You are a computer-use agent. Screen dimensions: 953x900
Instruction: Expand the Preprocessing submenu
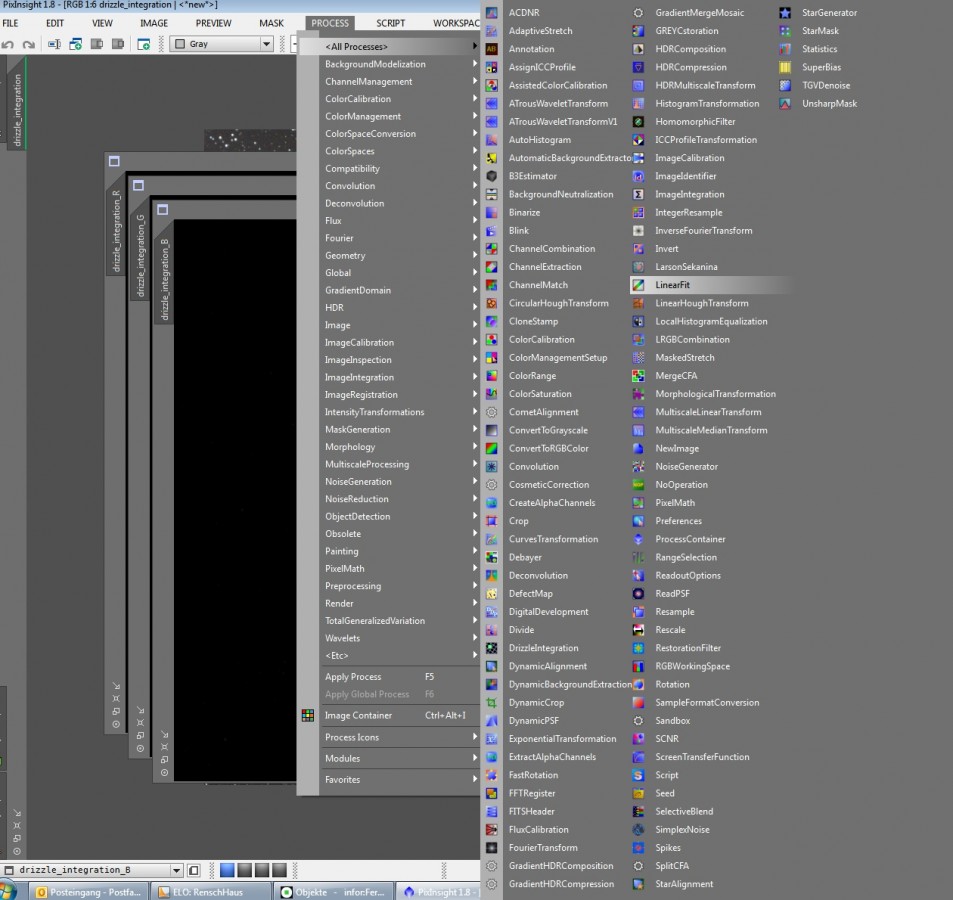tap(397, 586)
